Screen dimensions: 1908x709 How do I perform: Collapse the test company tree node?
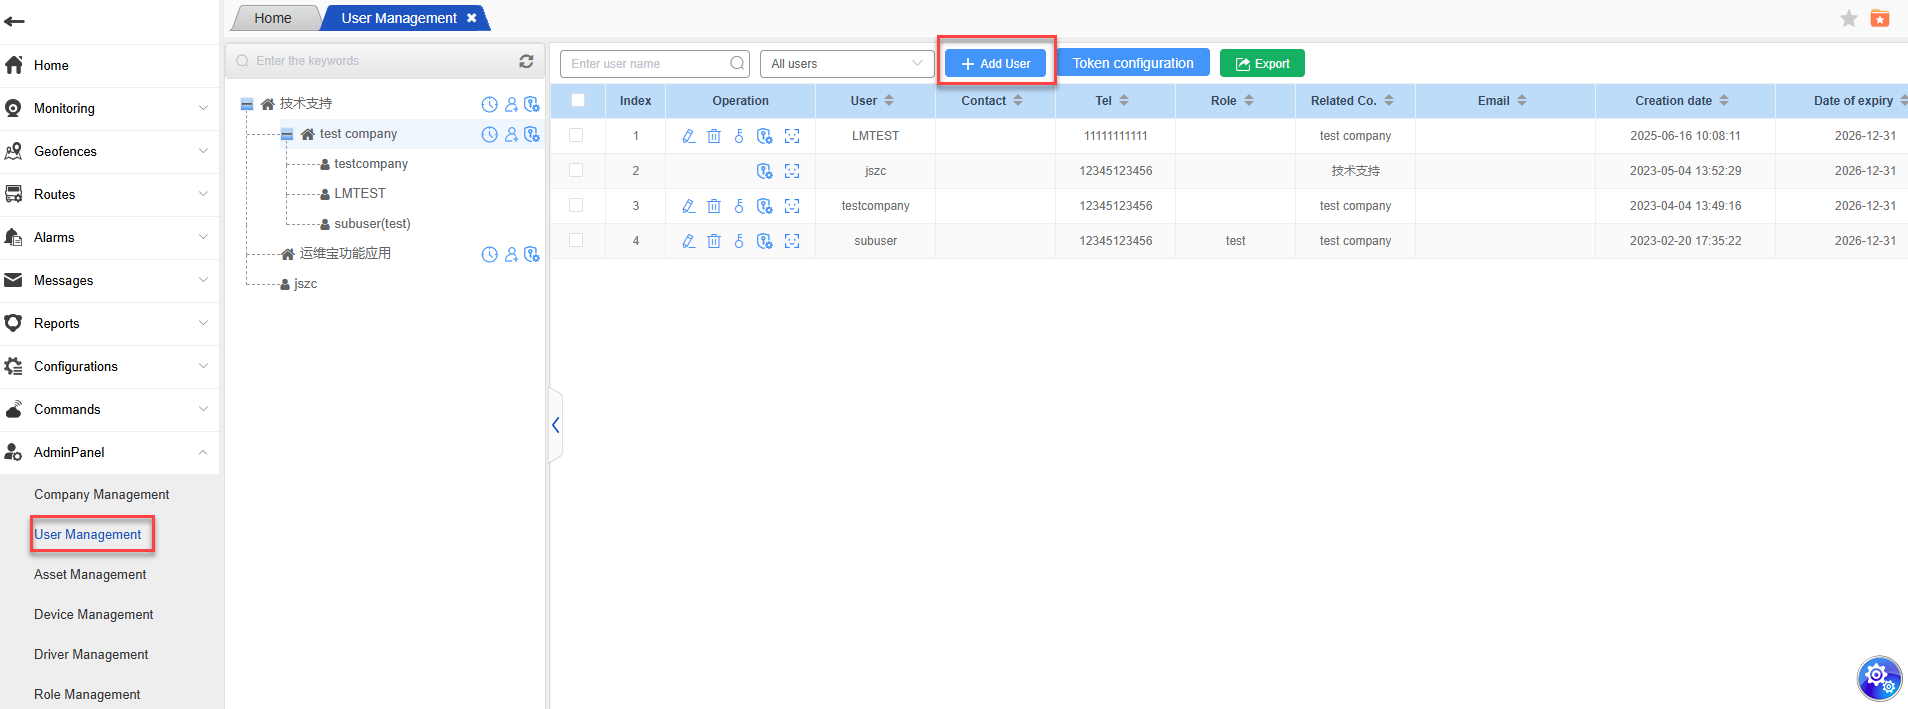coord(287,134)
